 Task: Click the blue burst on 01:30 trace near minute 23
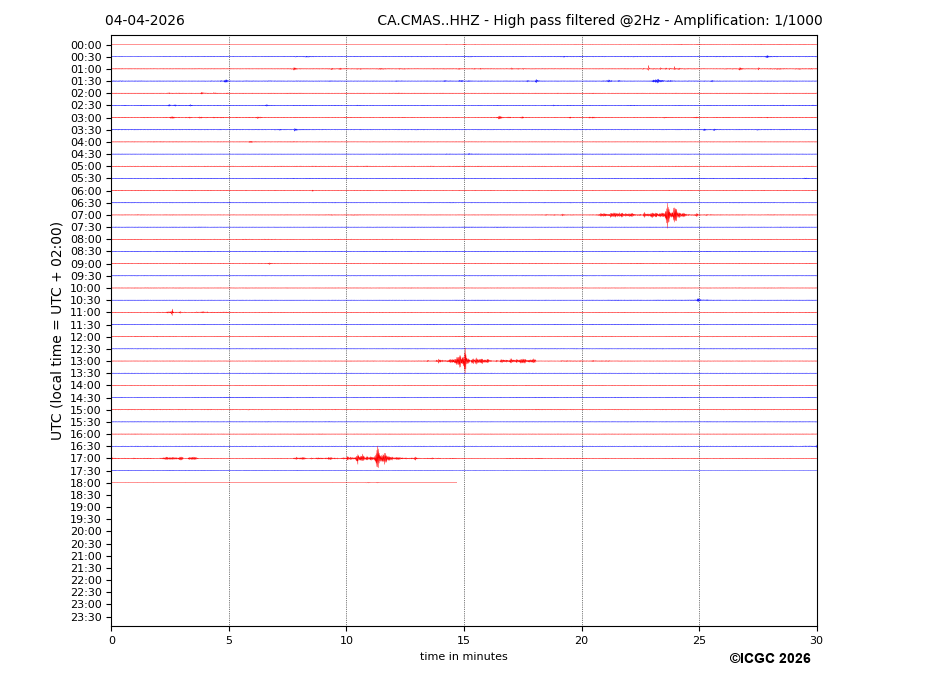[x=657, y=81]
